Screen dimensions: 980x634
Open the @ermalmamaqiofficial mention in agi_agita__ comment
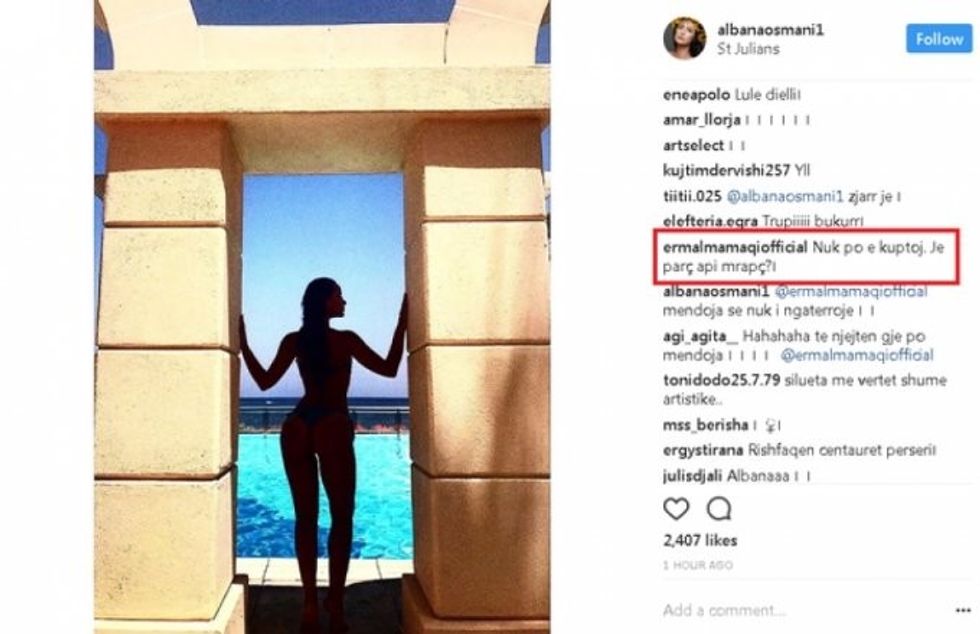pos(857,356)
